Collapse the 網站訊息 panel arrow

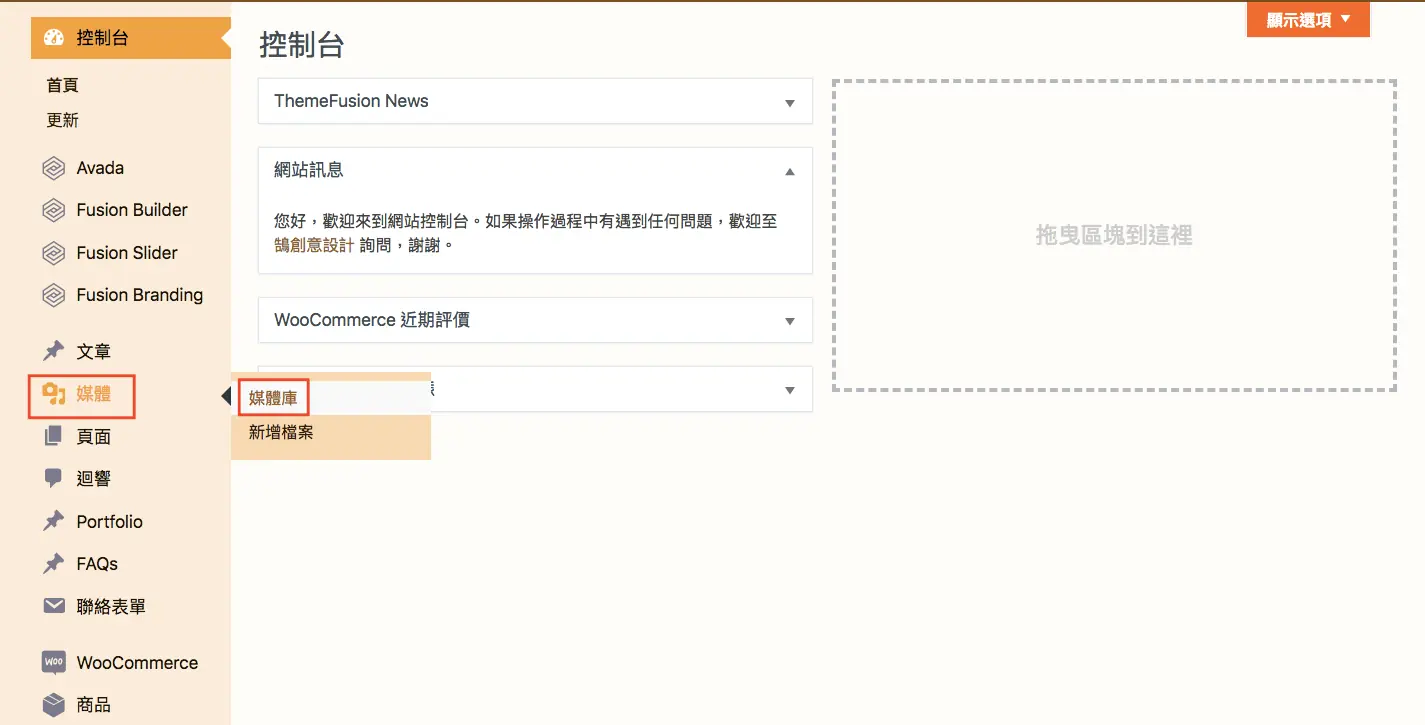click(x=790, y=171)
